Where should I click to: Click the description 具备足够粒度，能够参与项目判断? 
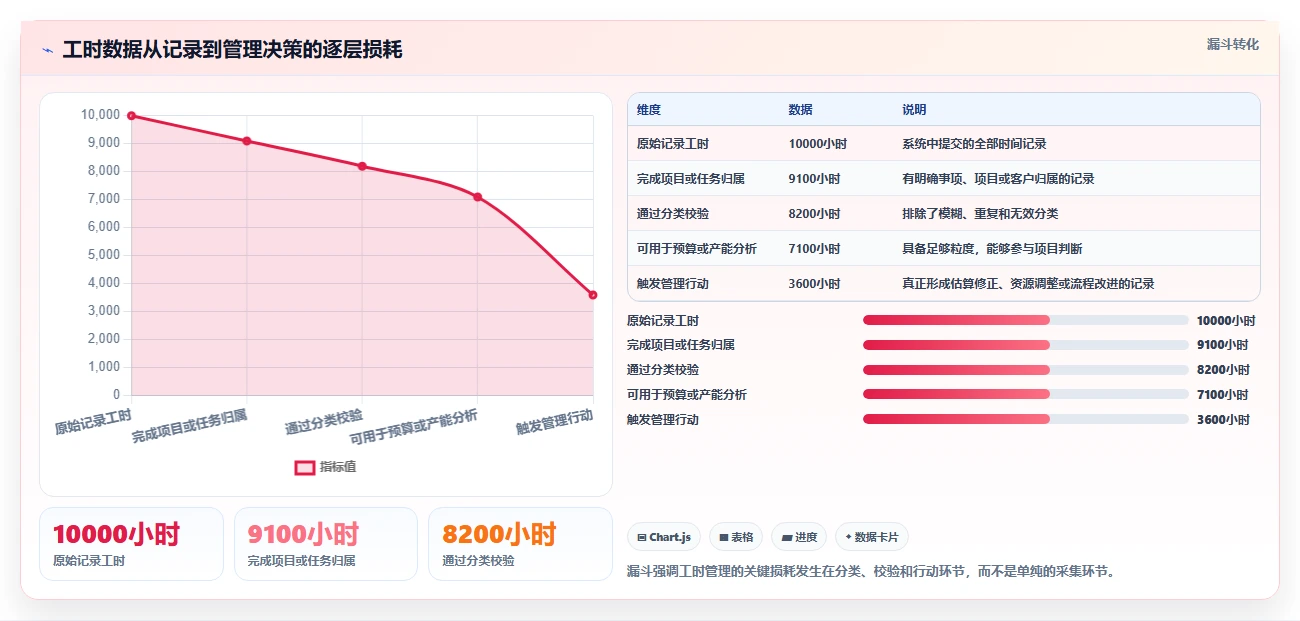click(x=992, y=249)
